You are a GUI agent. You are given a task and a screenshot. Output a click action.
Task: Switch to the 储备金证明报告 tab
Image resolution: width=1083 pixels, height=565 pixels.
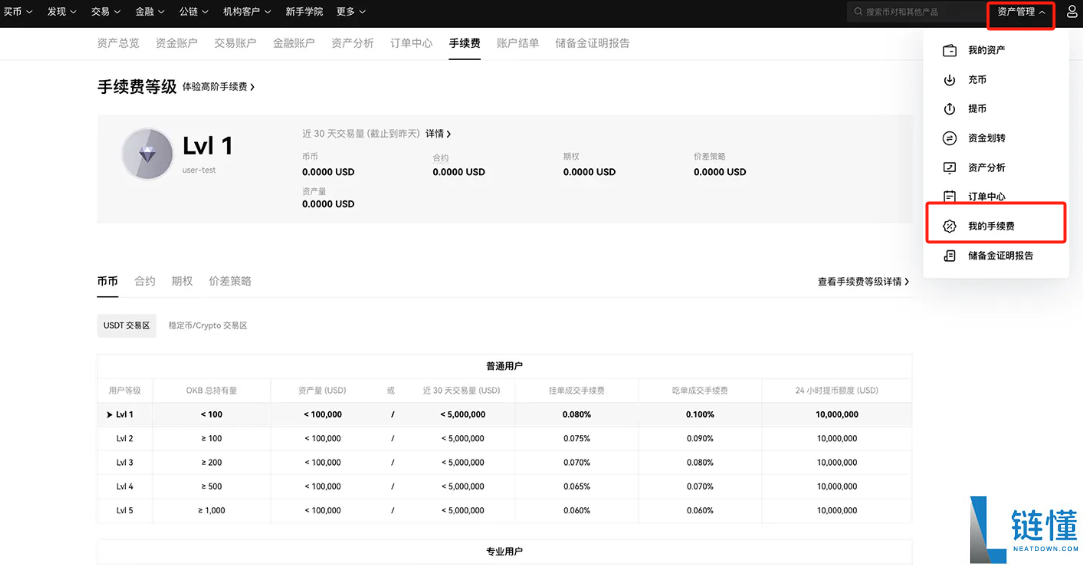(592, 43)
